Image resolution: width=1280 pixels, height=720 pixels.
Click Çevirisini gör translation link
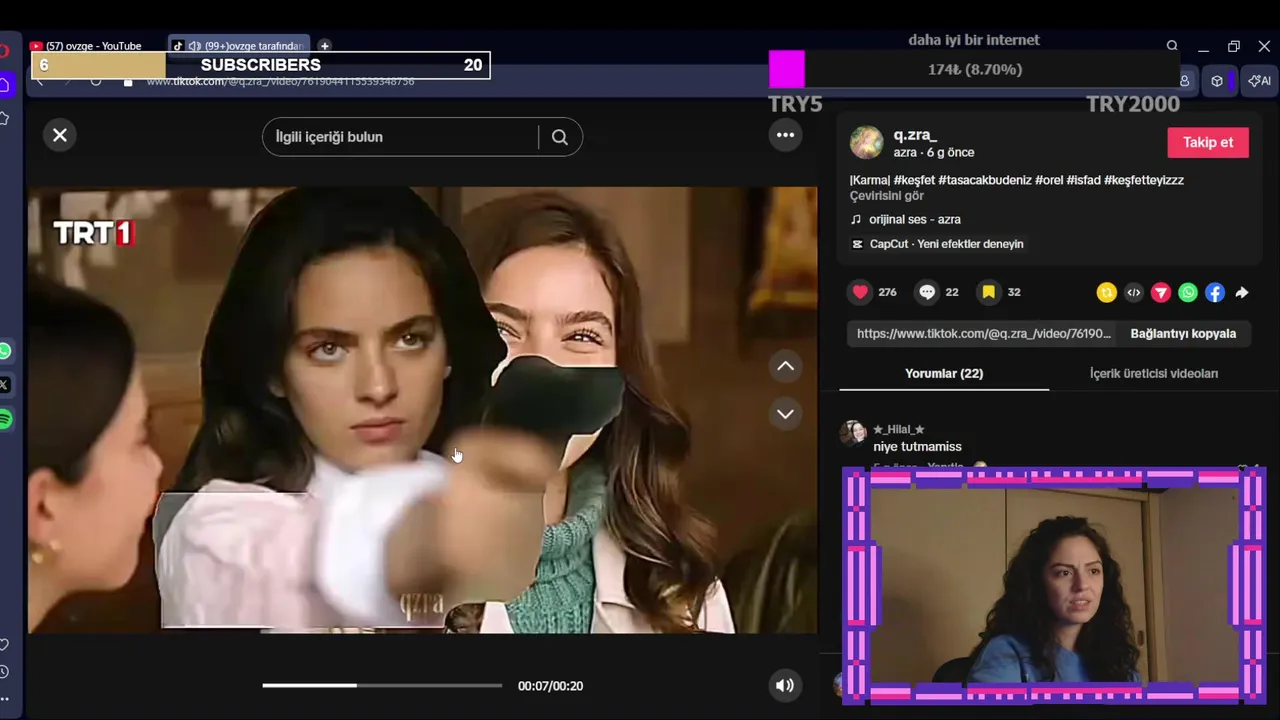click(886, 196)
